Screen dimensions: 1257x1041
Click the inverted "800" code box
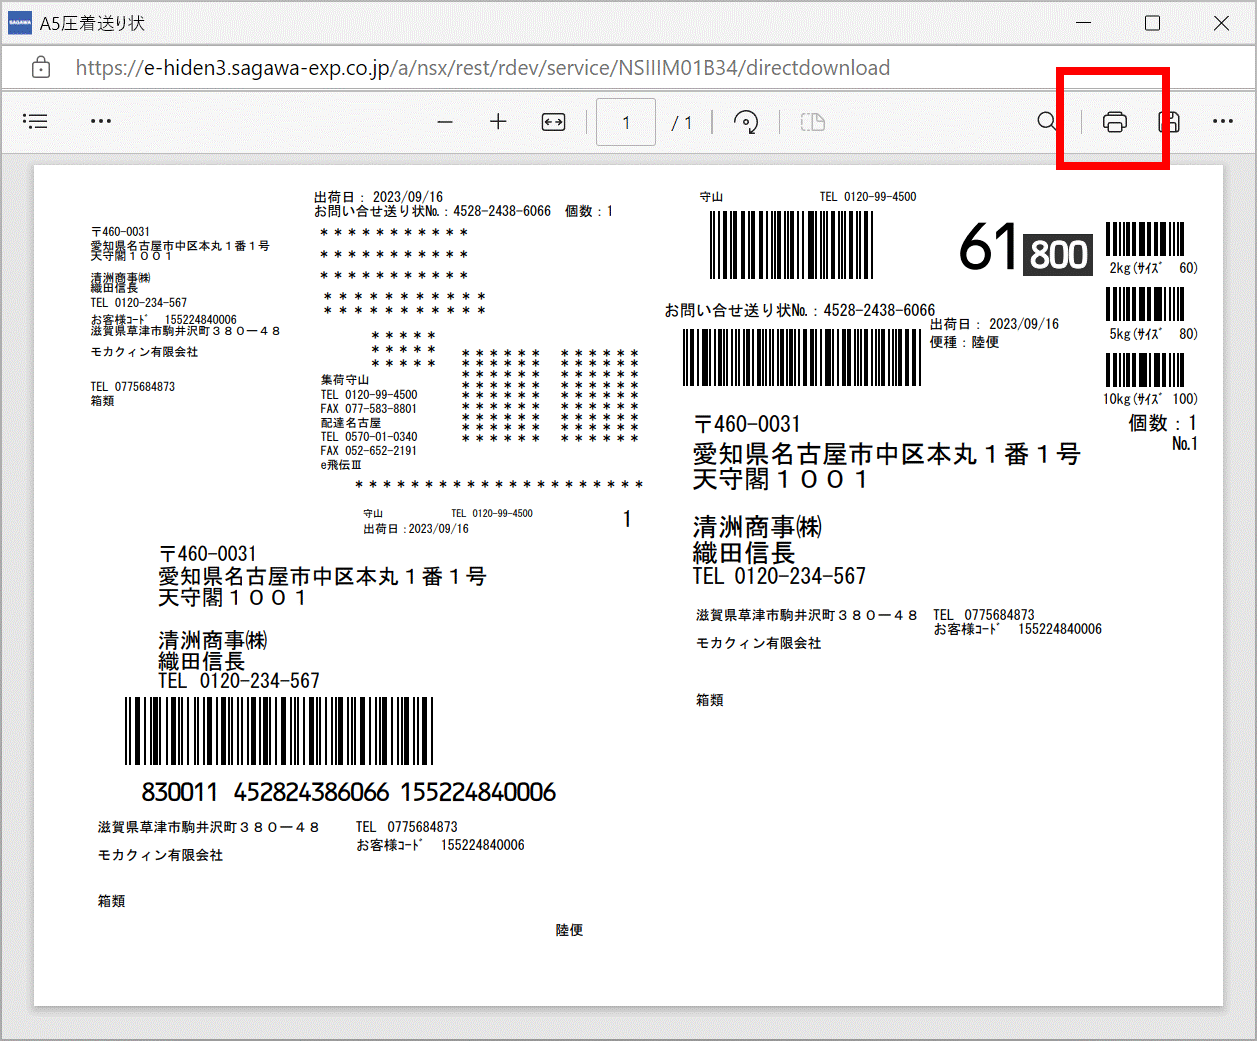point(1059,255)
